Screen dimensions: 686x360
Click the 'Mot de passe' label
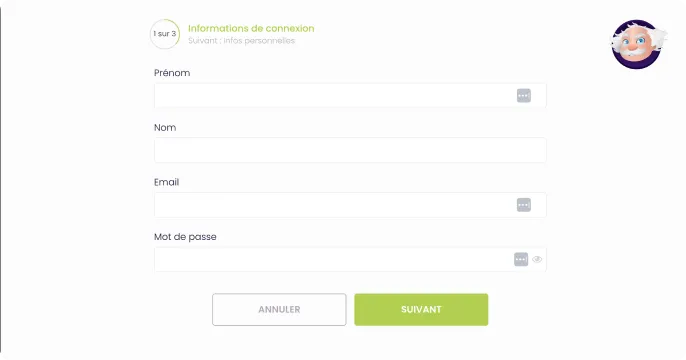point(185,237)
